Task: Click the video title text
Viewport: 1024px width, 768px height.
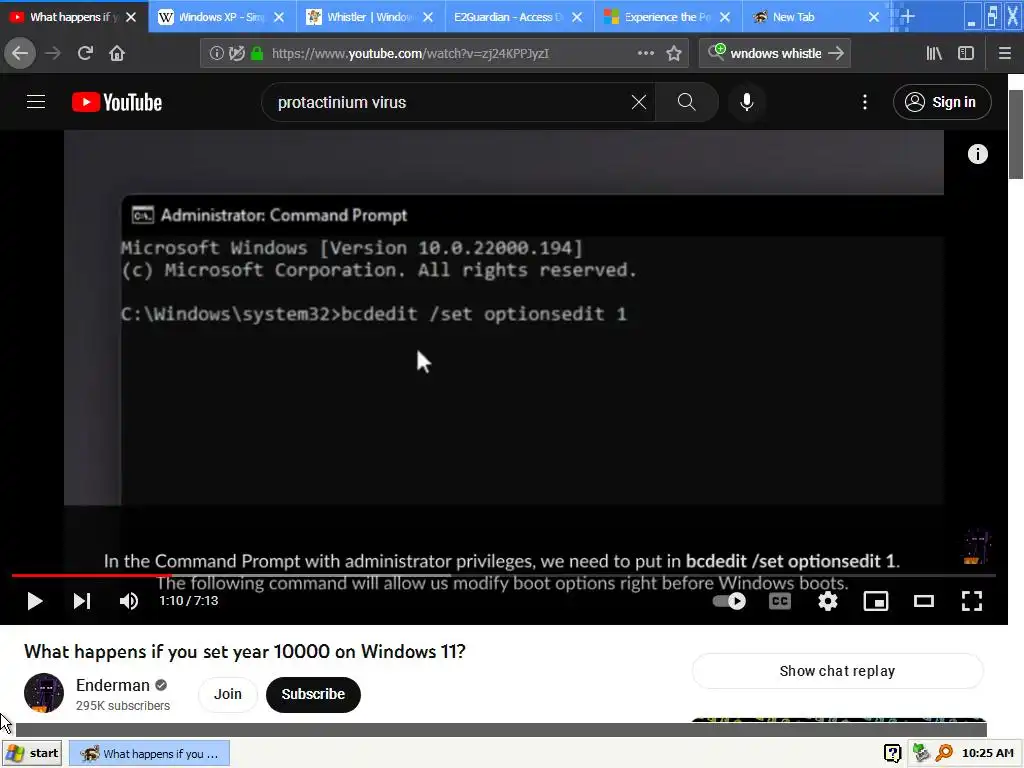Action: pyautogui.click(x=245, y=651)
